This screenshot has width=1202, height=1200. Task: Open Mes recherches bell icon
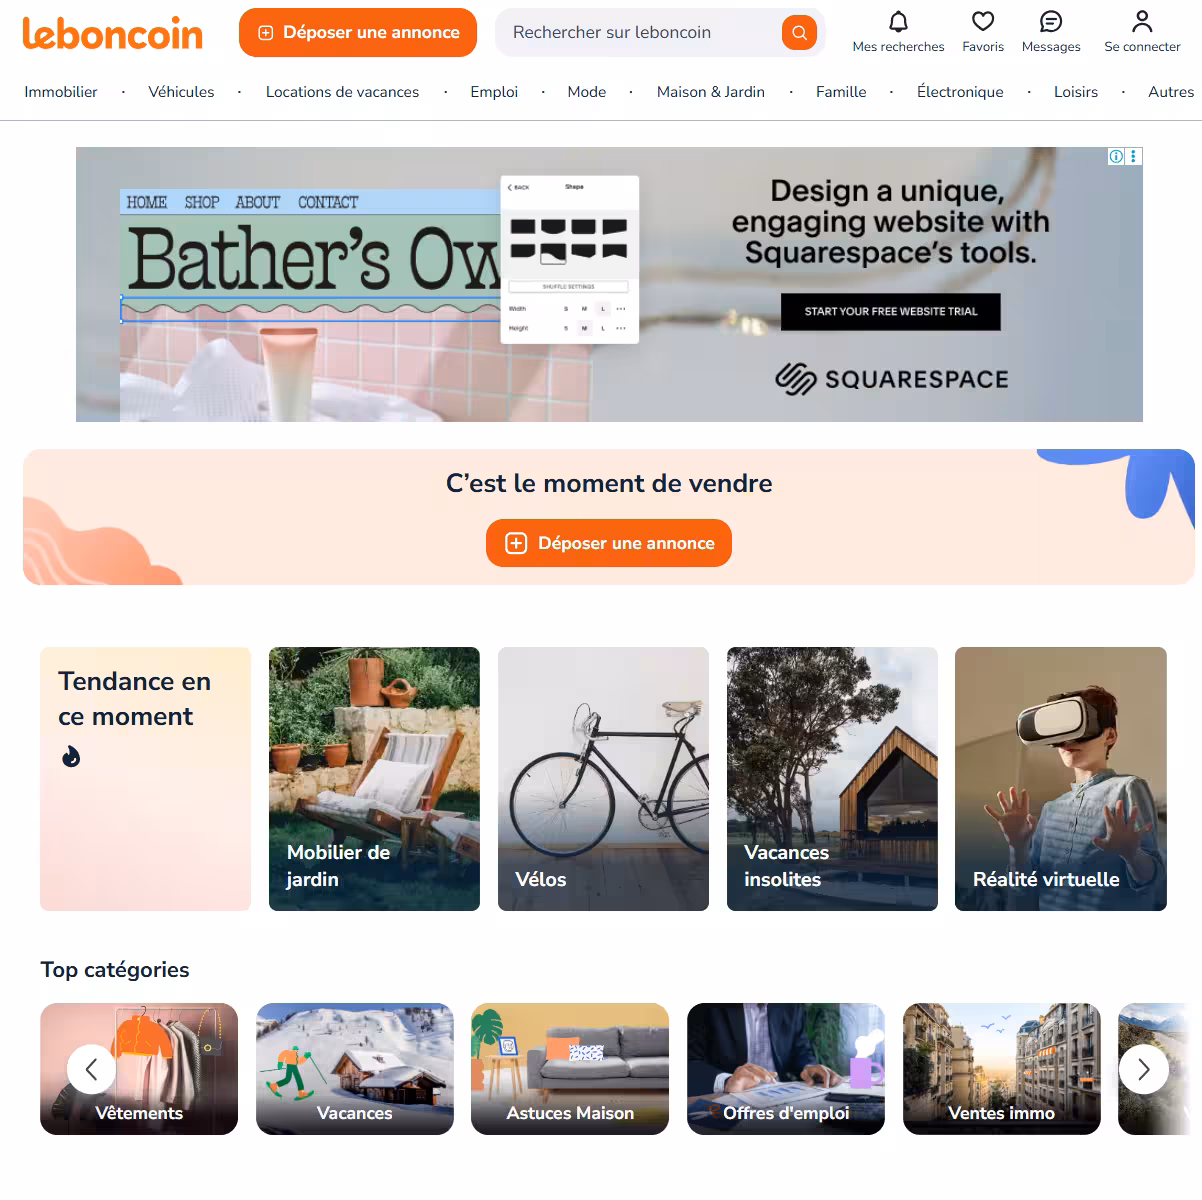[898, 21]
